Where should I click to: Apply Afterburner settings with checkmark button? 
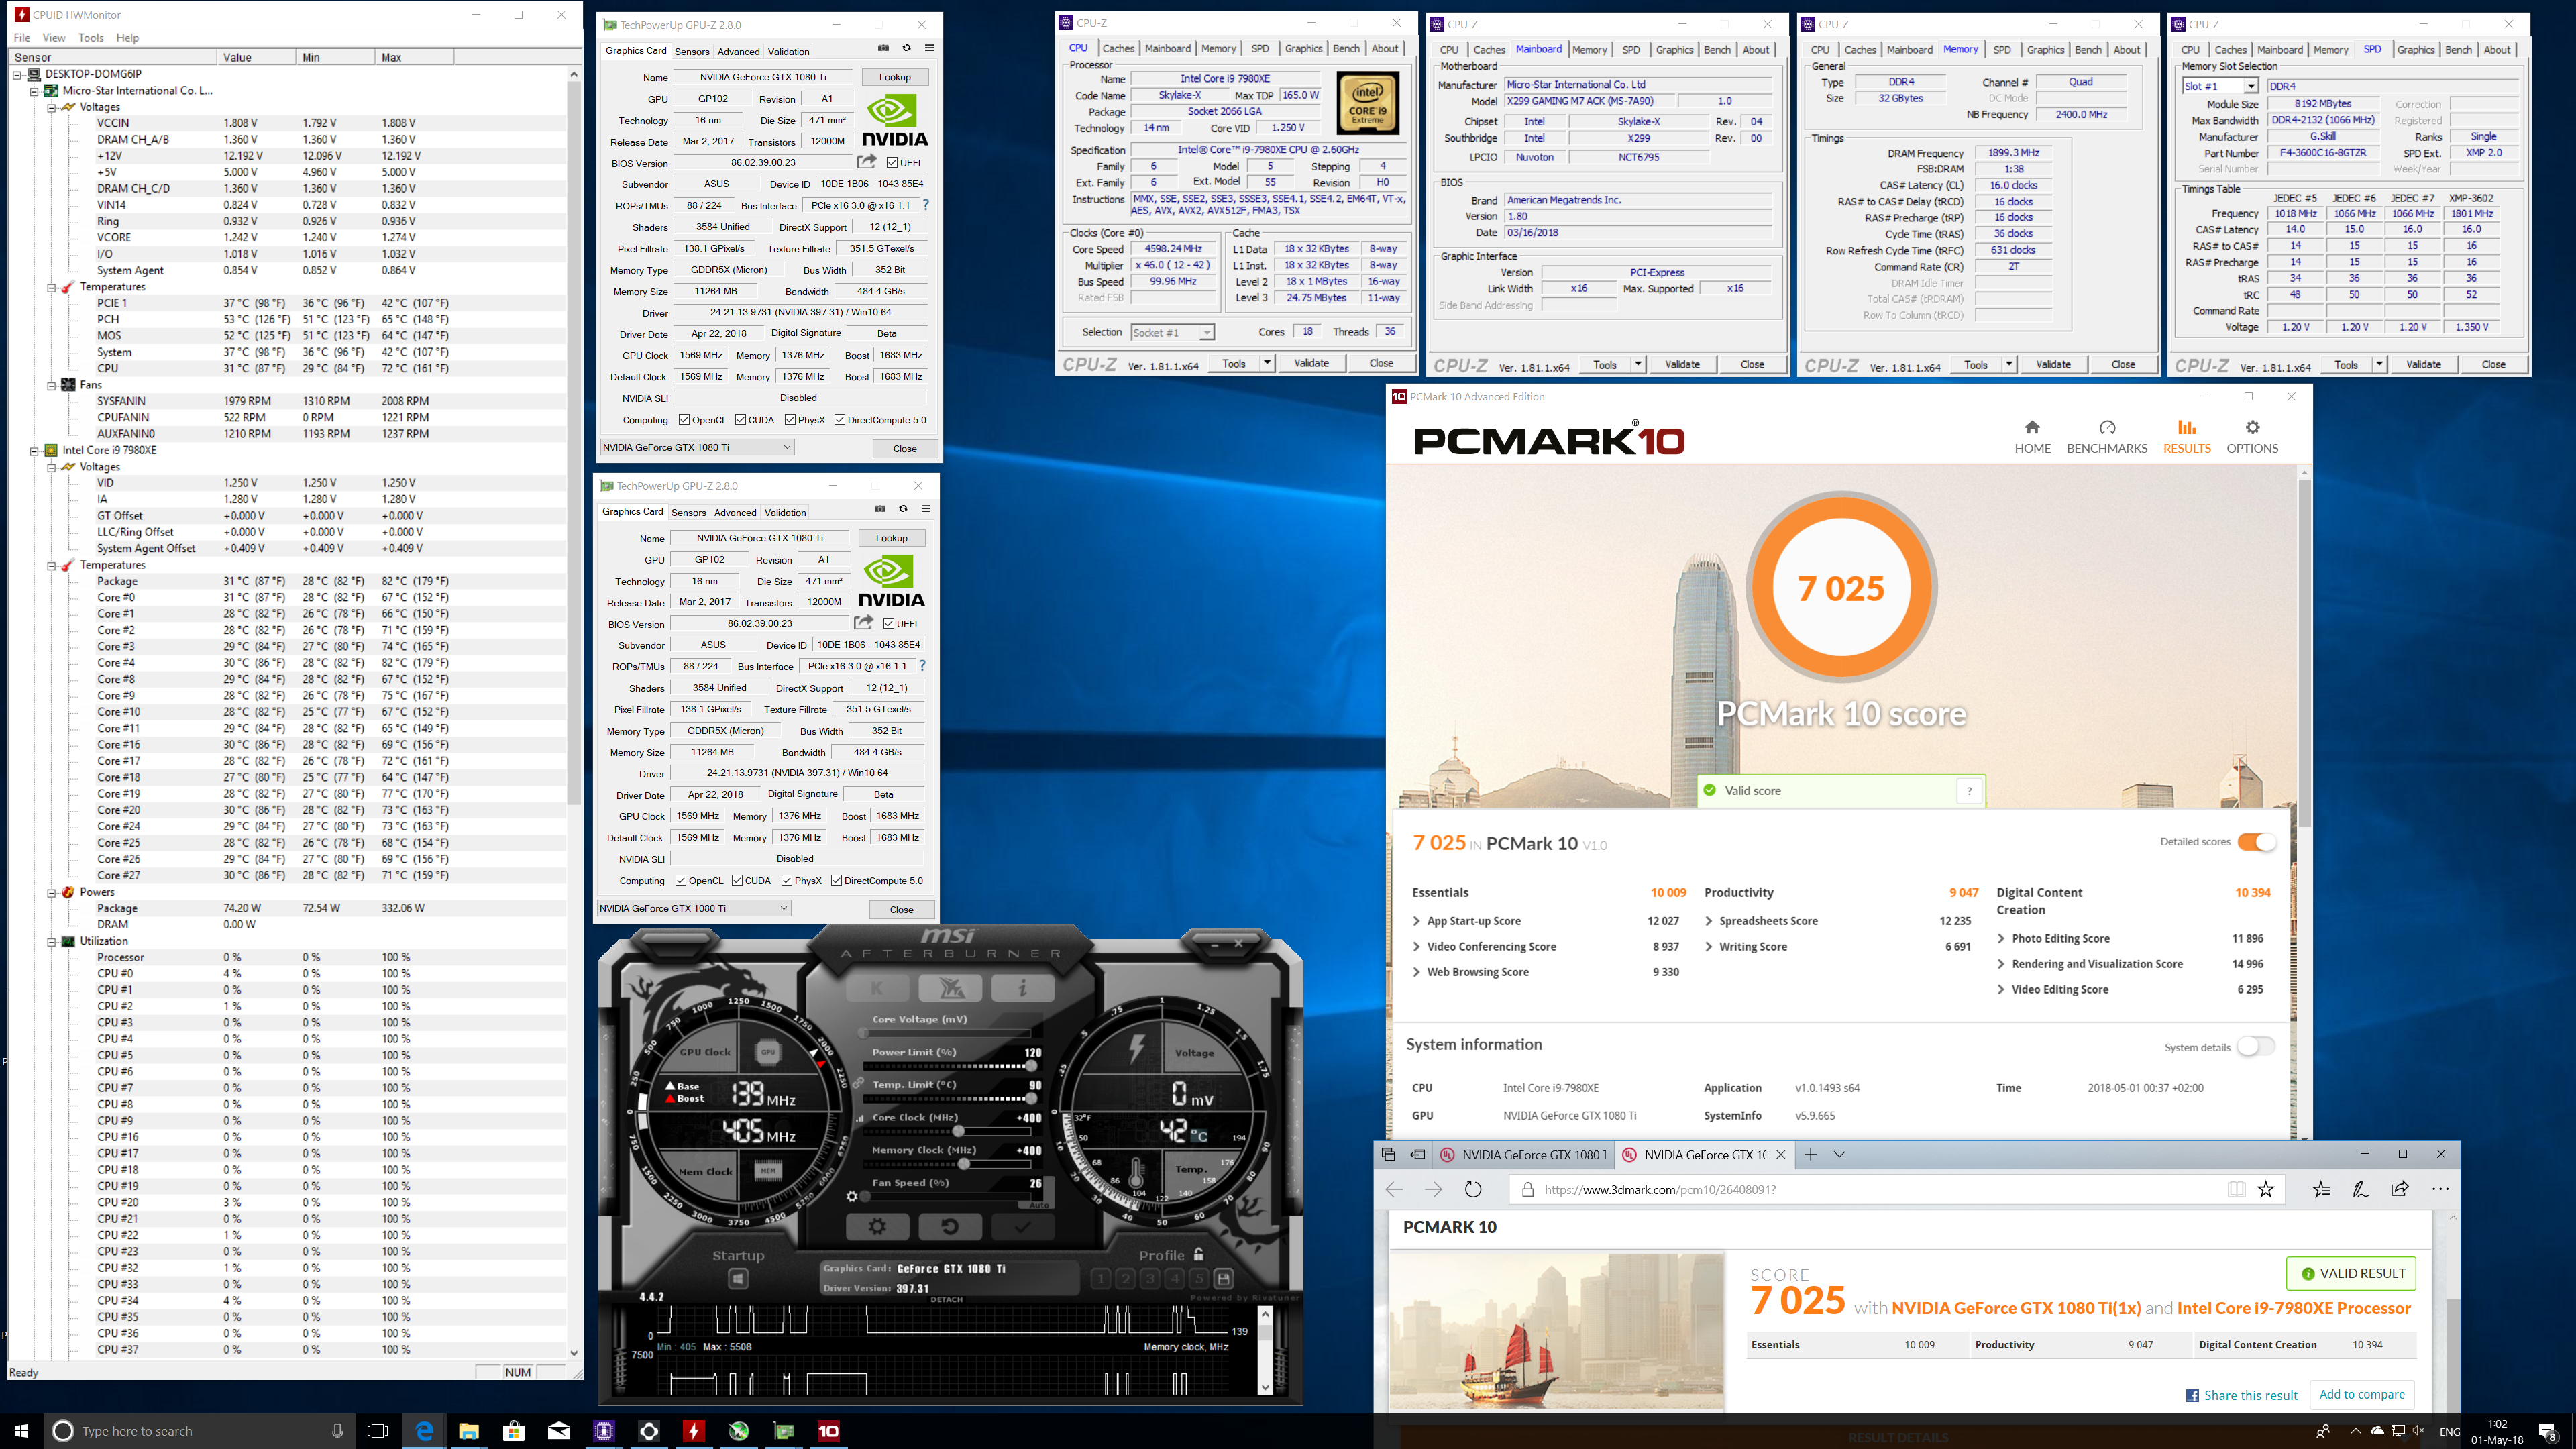tap(1022, 1226)
